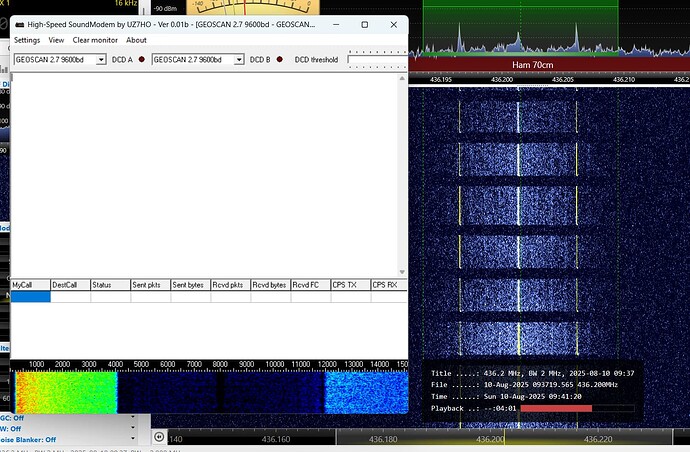Expand the Noise Blanker dropdown arrow
Screen dimensions: 690x452
tap(135, 439)
